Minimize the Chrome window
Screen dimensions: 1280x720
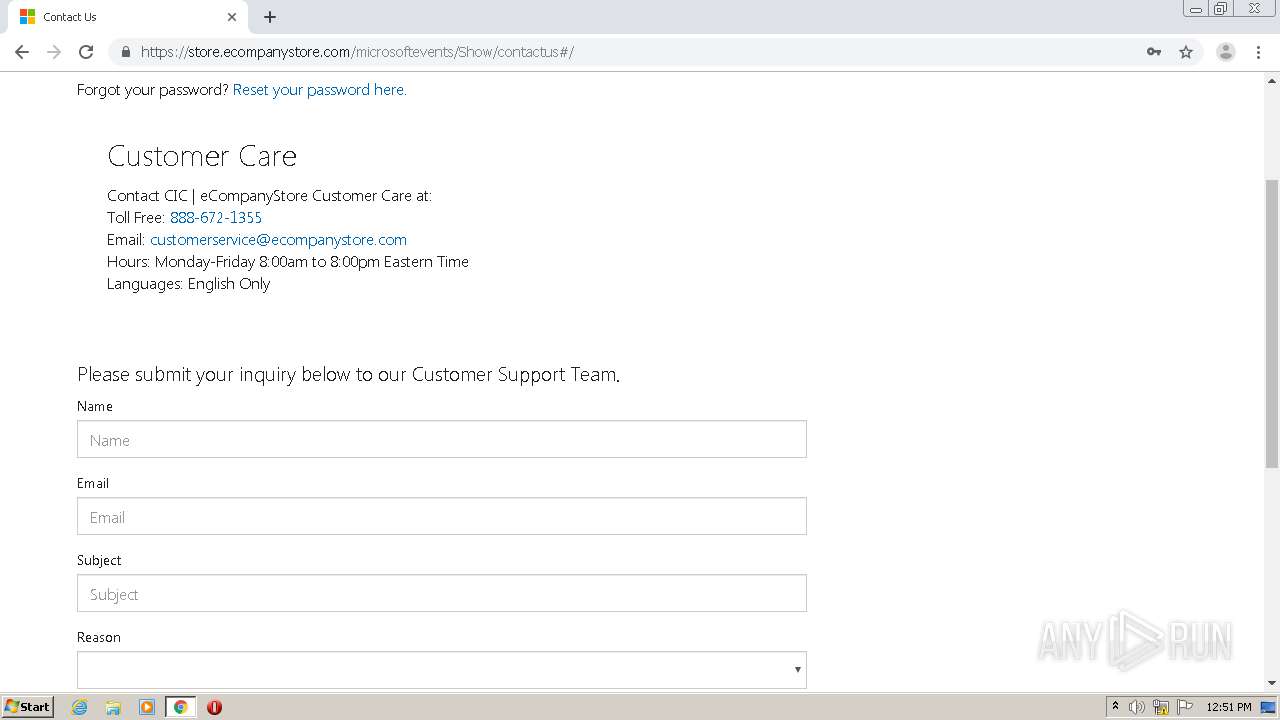tap(1196, 9)
